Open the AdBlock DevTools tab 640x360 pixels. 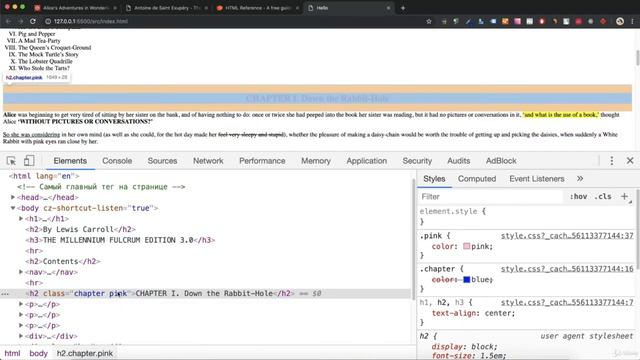pyautogui.click(x=501, y=161)
